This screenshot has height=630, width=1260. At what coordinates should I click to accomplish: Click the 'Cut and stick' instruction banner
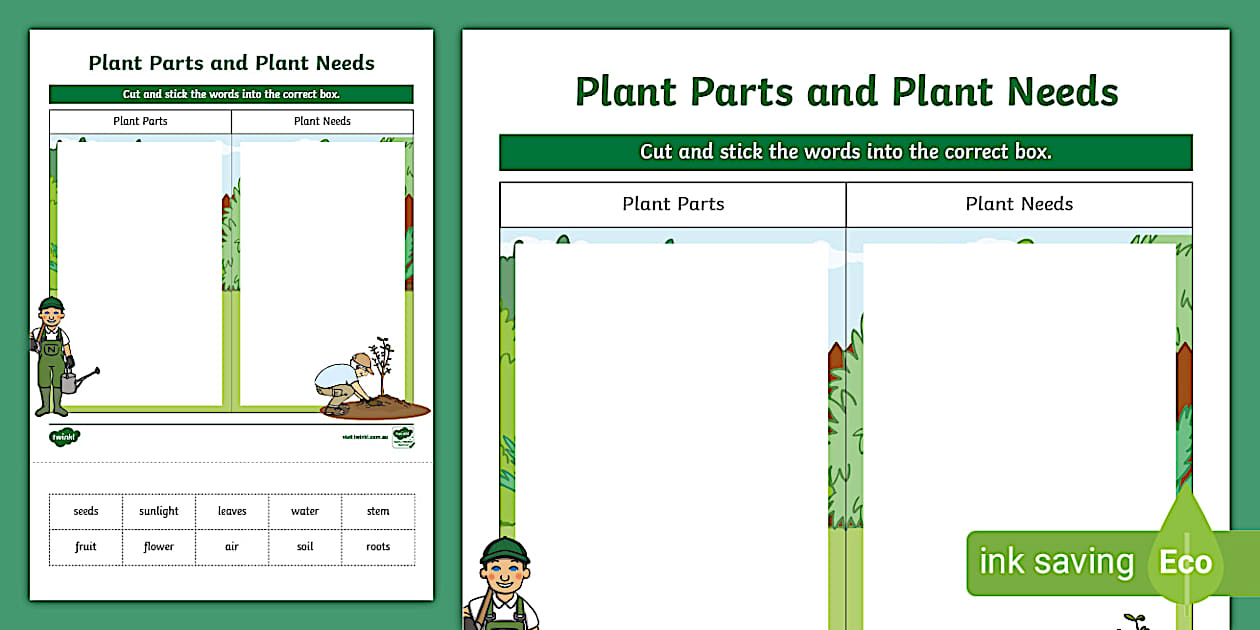click(x=845, y=151)
